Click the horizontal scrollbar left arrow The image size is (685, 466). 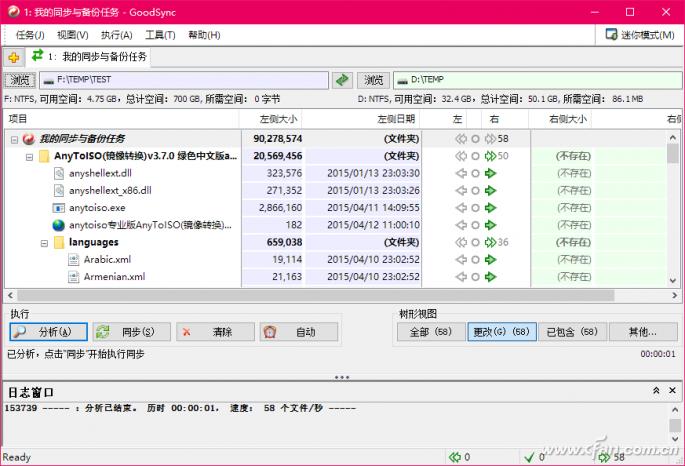pos(11,296)
